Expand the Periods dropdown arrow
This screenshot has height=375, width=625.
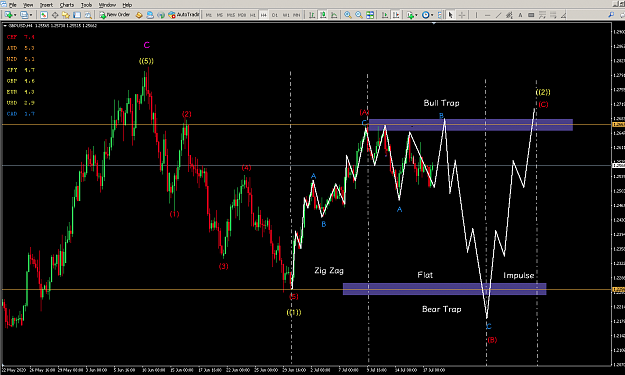tap(432, 15)
